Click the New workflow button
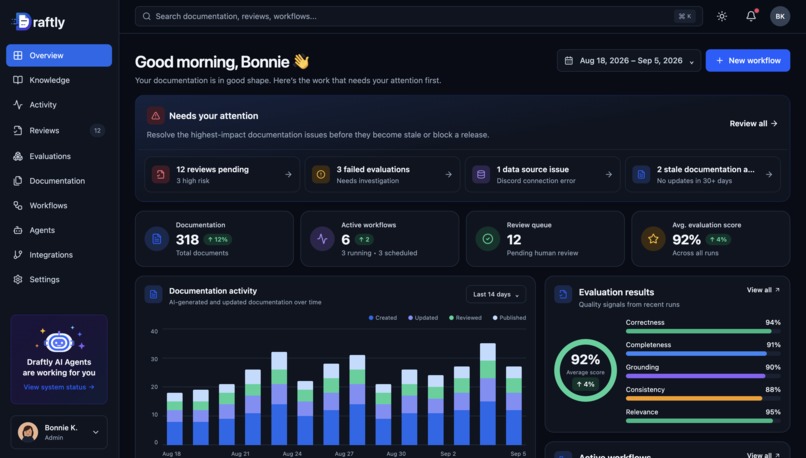Image resolution: width=806 pixels, height=458 pixels. coord(748,61)
